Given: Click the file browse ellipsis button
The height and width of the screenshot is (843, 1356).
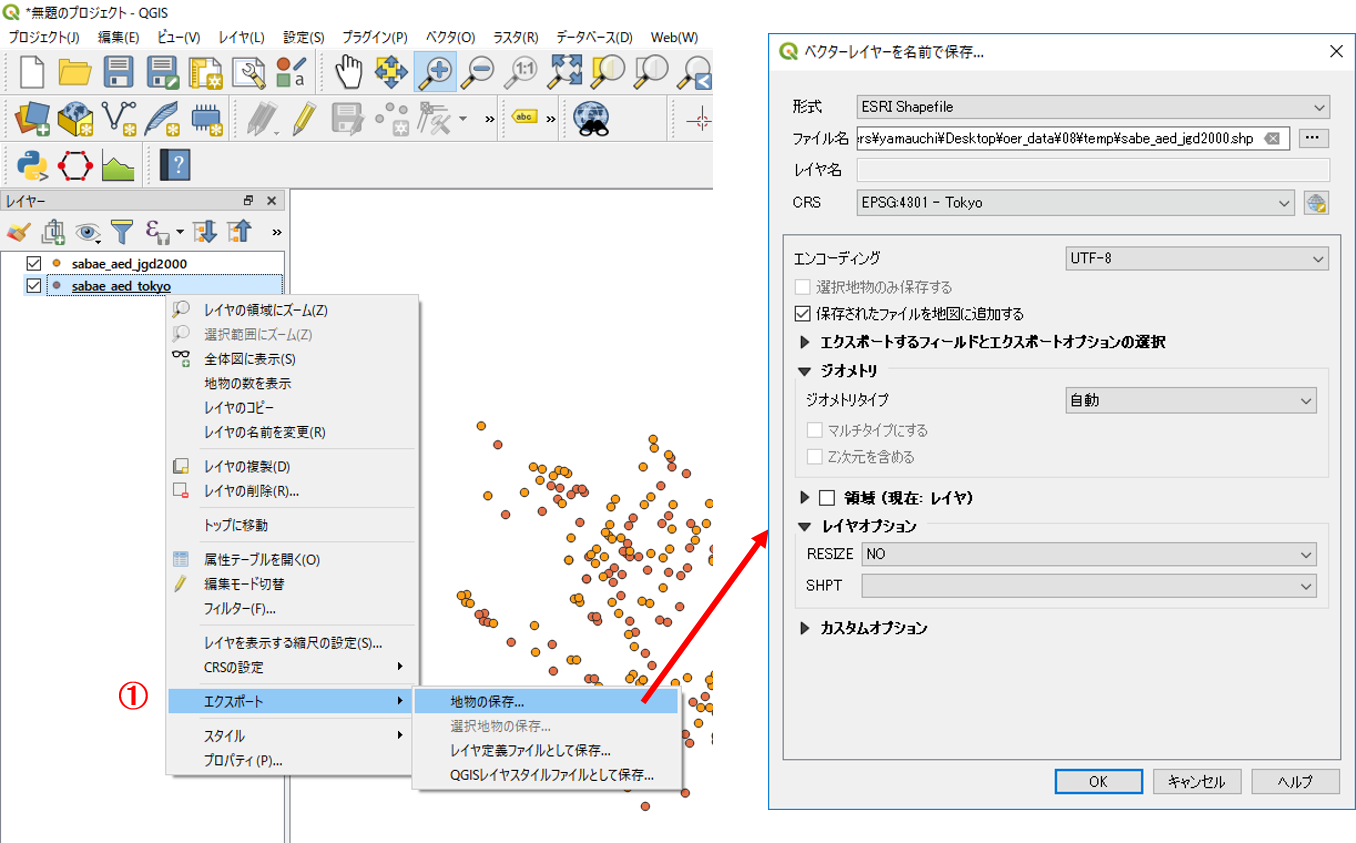Looking at the screenshot, I should [1314, 139].
